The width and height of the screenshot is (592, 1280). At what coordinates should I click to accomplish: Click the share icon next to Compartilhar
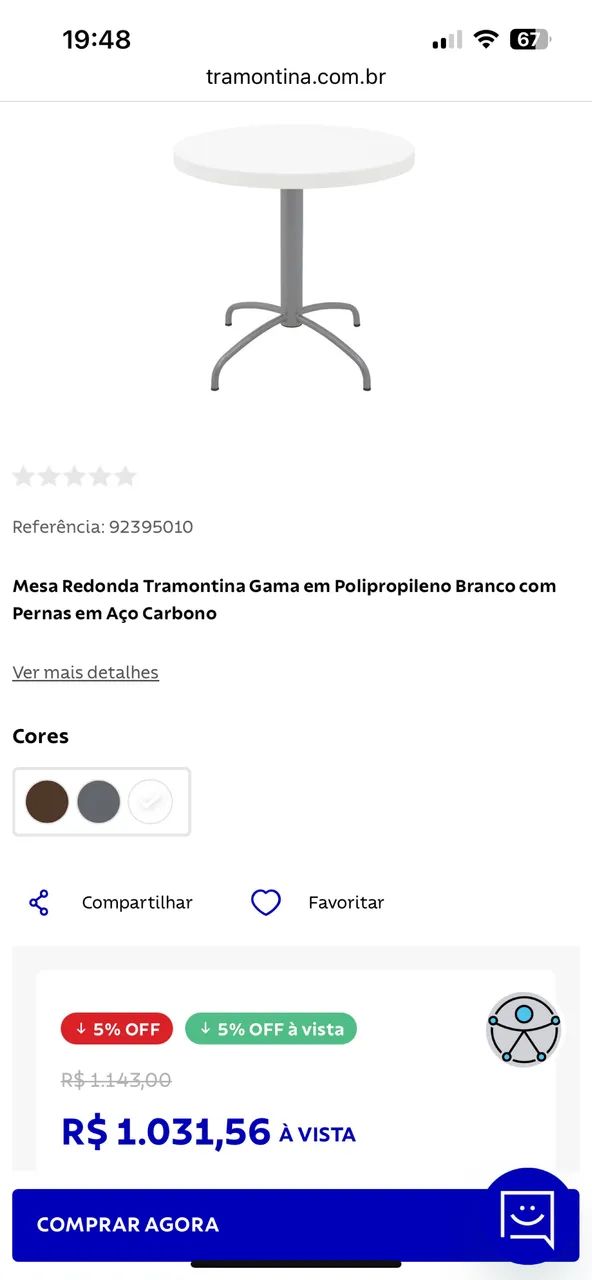39,902
